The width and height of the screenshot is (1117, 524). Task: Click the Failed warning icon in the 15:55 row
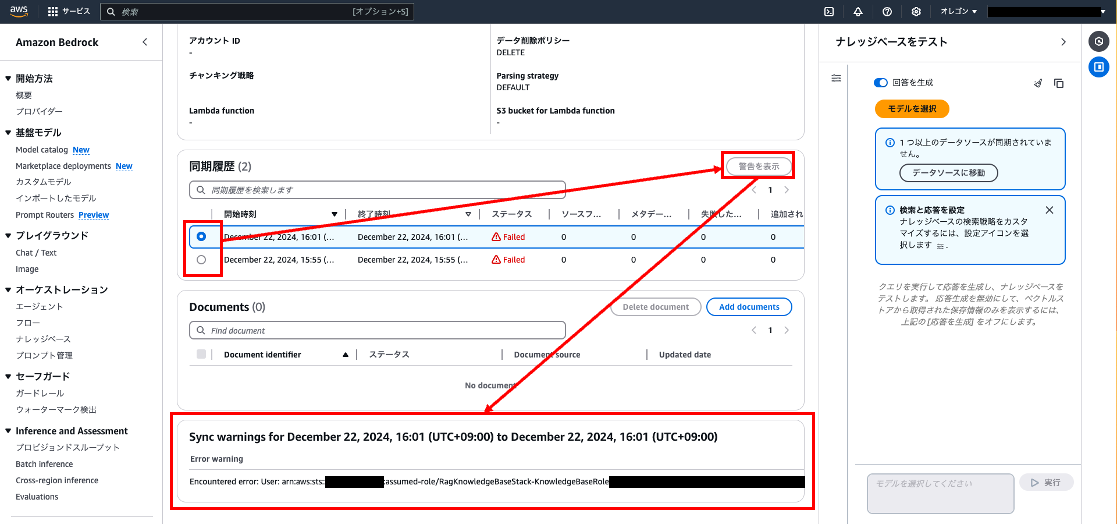[x=497, y=260]
